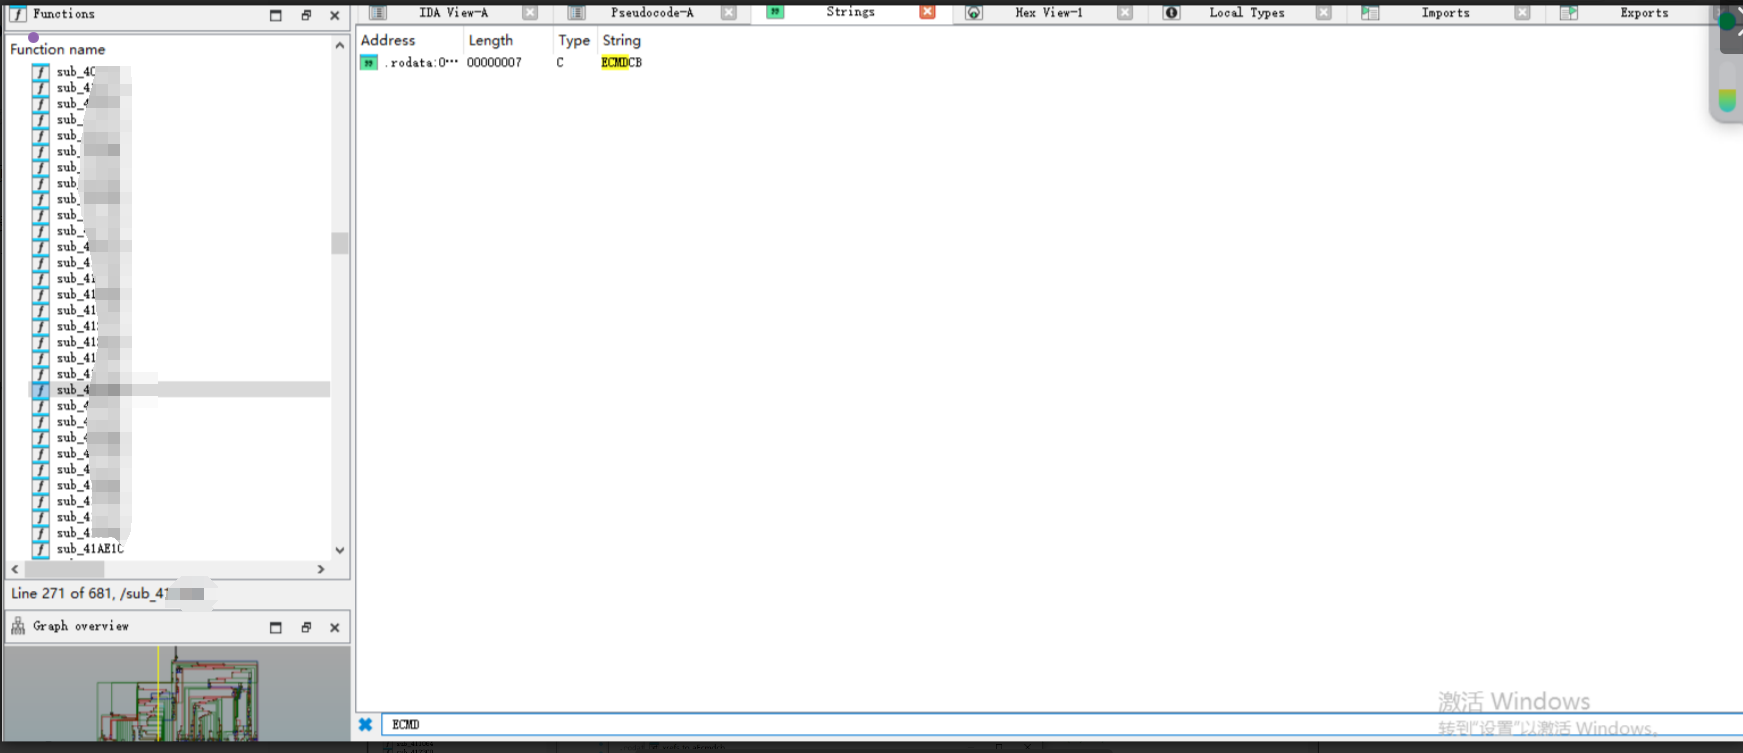This screenshot has width=1743, height=753.
Task: Open the Local Types tab
Action: click(x=1246, y=13)
